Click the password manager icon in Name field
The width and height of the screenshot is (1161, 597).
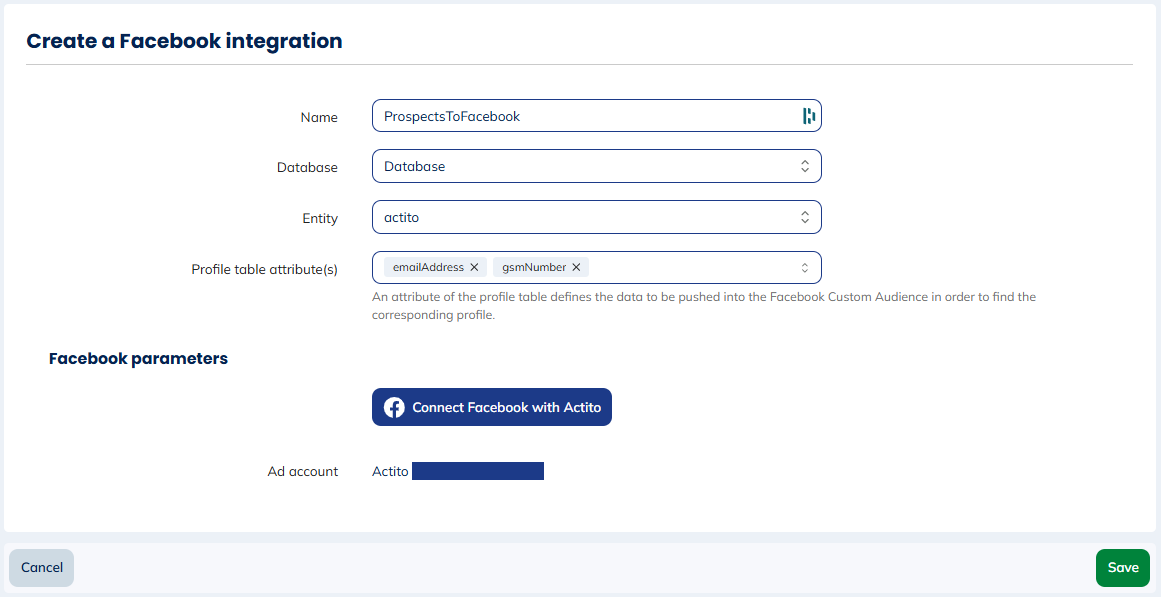pyautogui.click(x=808, y=116)
